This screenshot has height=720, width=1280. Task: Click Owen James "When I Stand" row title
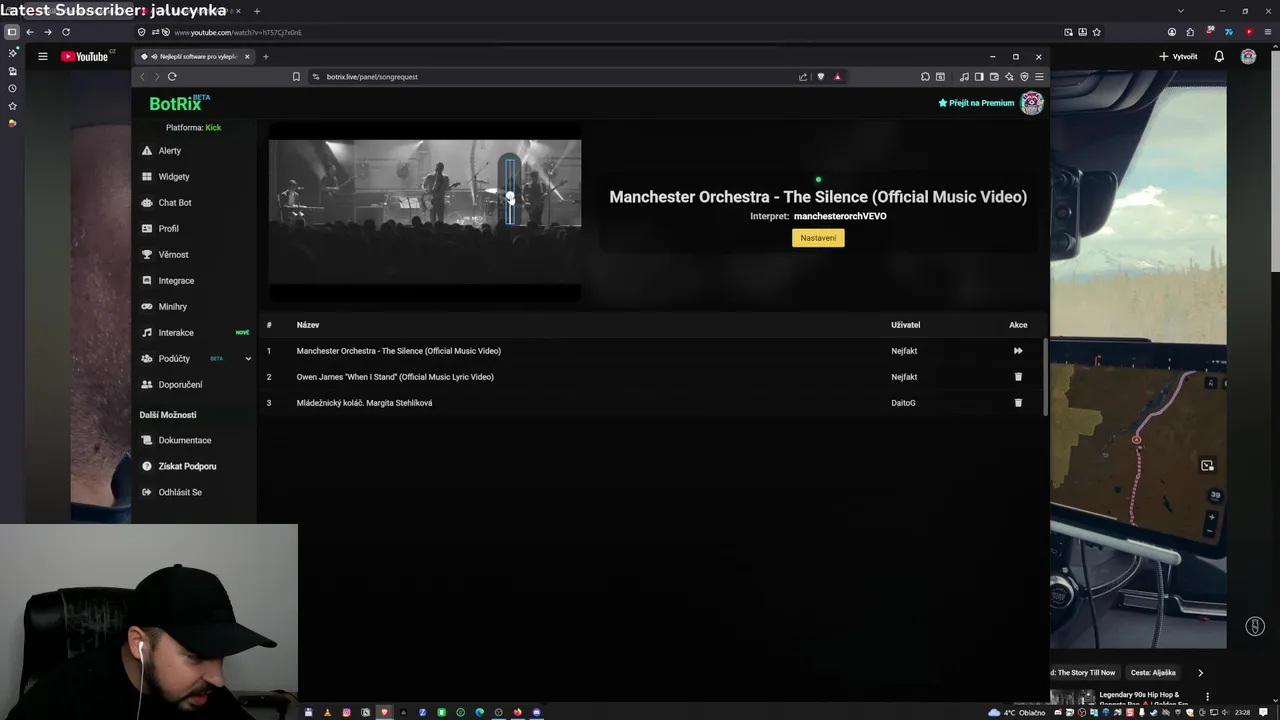tap(395, 377)
